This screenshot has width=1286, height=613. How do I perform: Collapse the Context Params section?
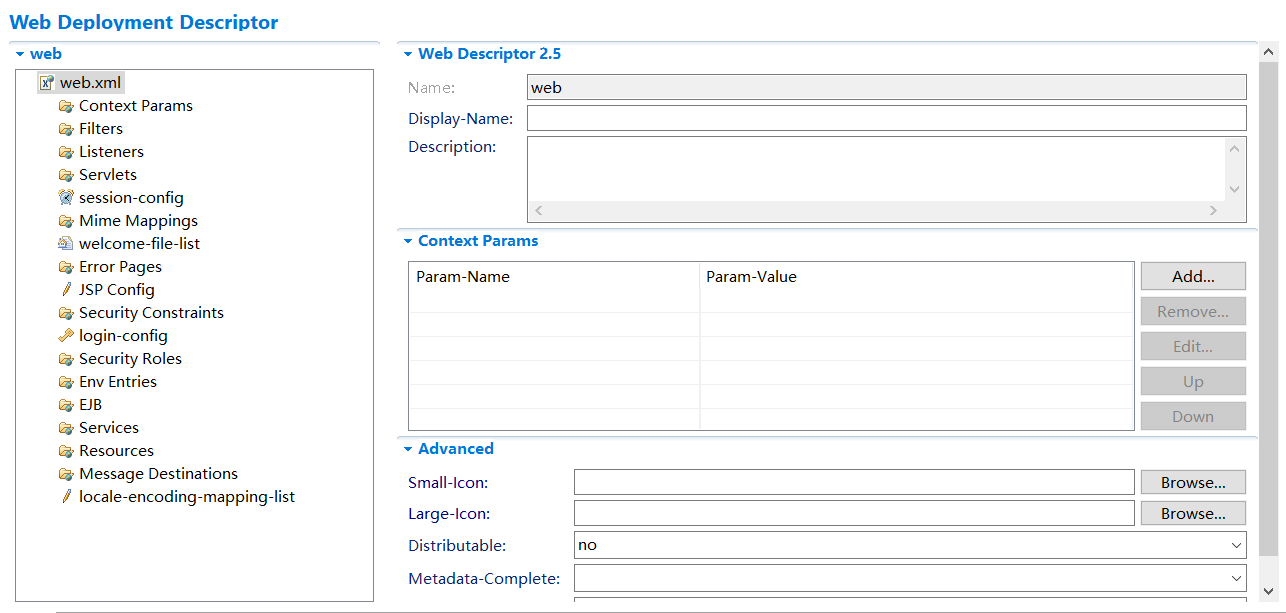[x=408, y=241]
